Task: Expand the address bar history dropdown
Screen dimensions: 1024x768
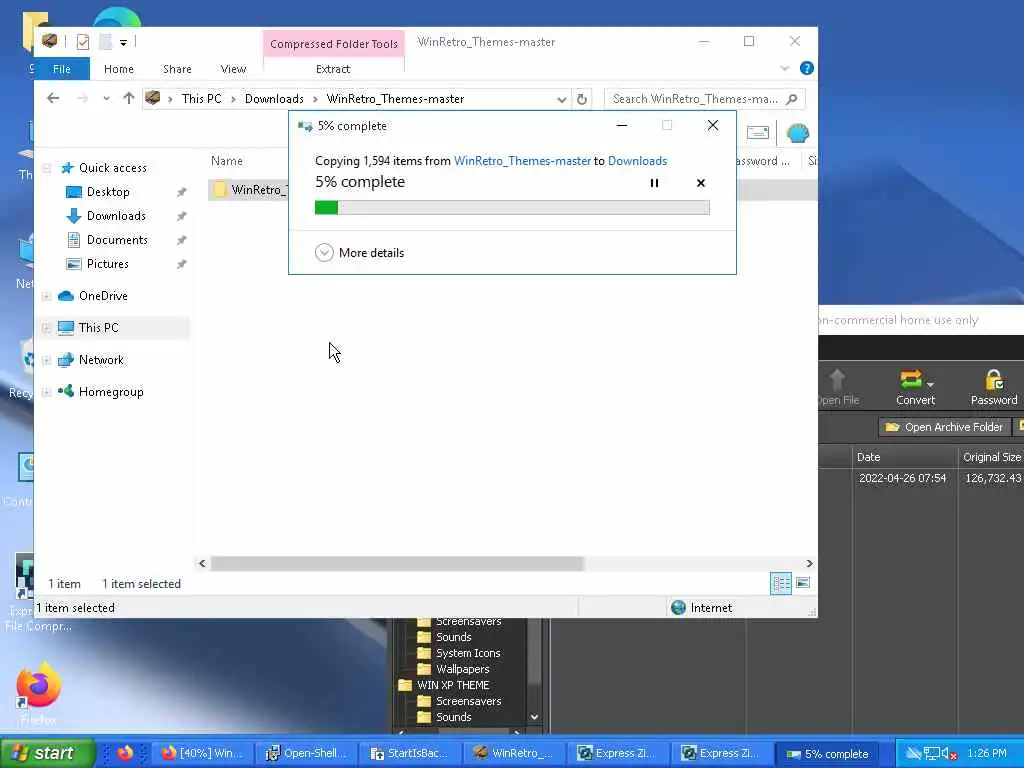Action: [562, 99]
